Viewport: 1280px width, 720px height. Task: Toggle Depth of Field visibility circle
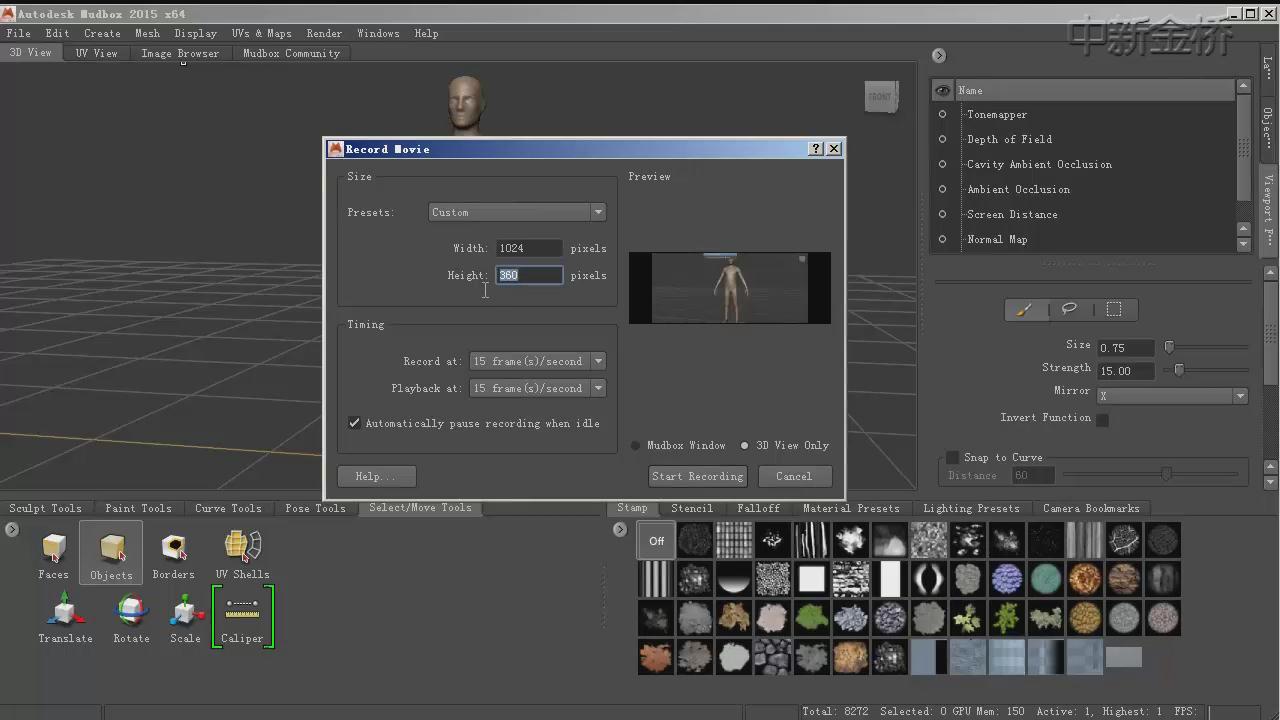click(x=942, y=139)
